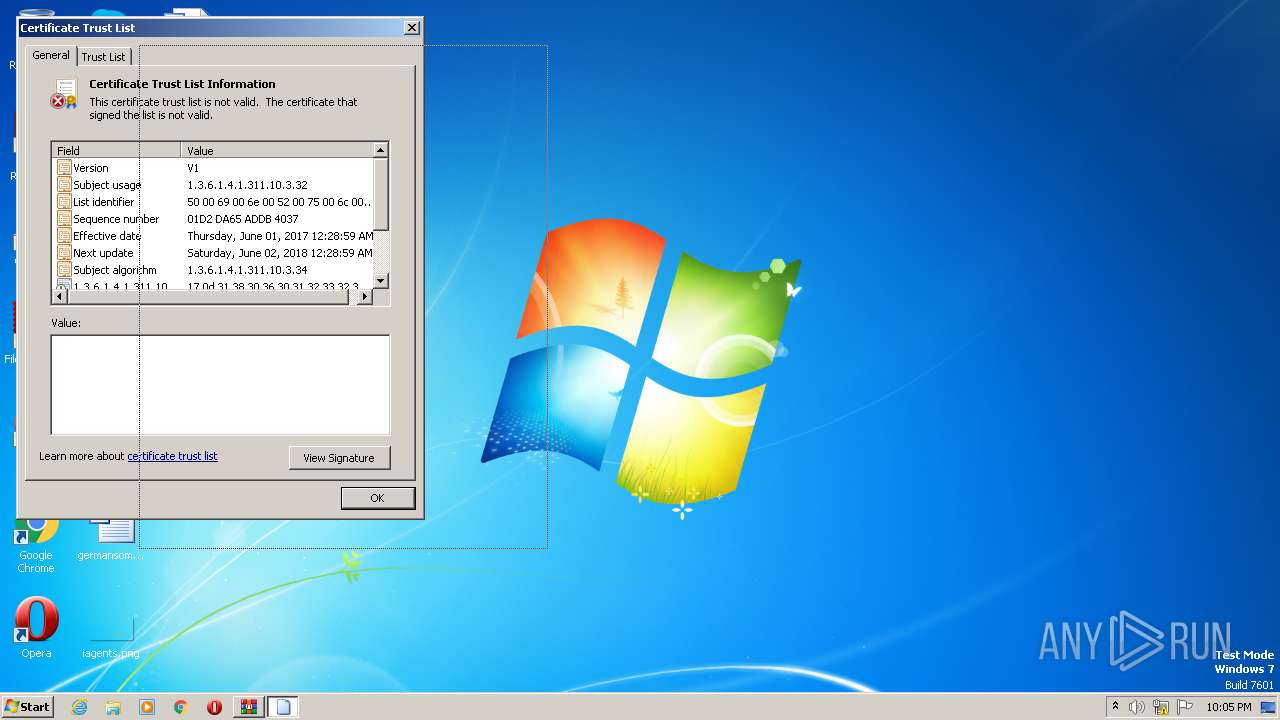
Task: Click the Show desktop button
Action: [1268, 707]
